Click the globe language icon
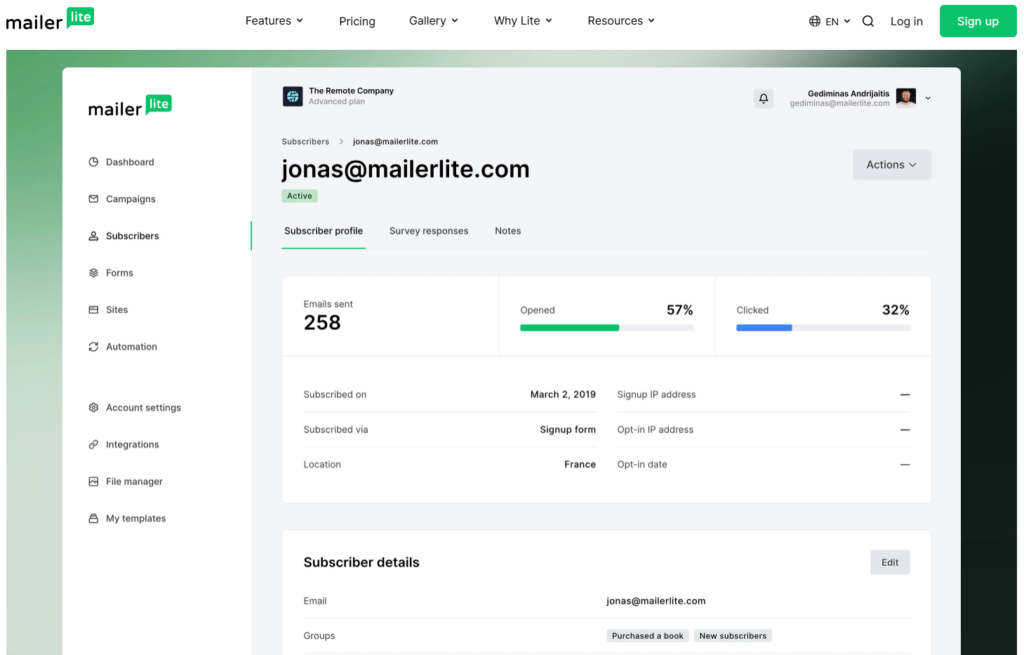The width and height of the screenshot is (1024, 655). coord(814,21)
